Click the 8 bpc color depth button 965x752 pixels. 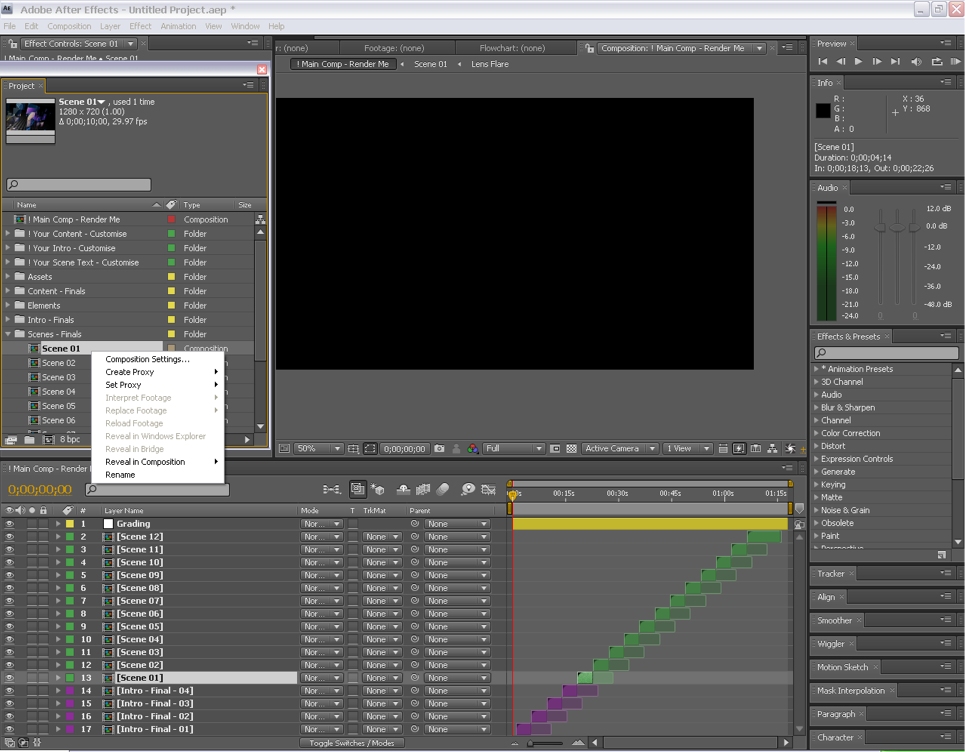pyautogui.click(x=70, y=440)
